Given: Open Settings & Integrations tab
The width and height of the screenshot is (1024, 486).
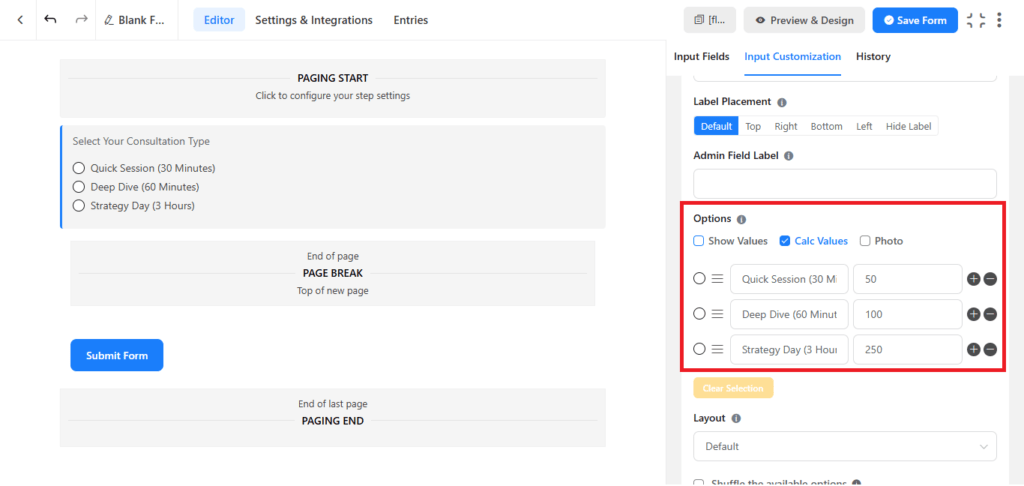Looking at the screenshot, I should click(313, 20).
